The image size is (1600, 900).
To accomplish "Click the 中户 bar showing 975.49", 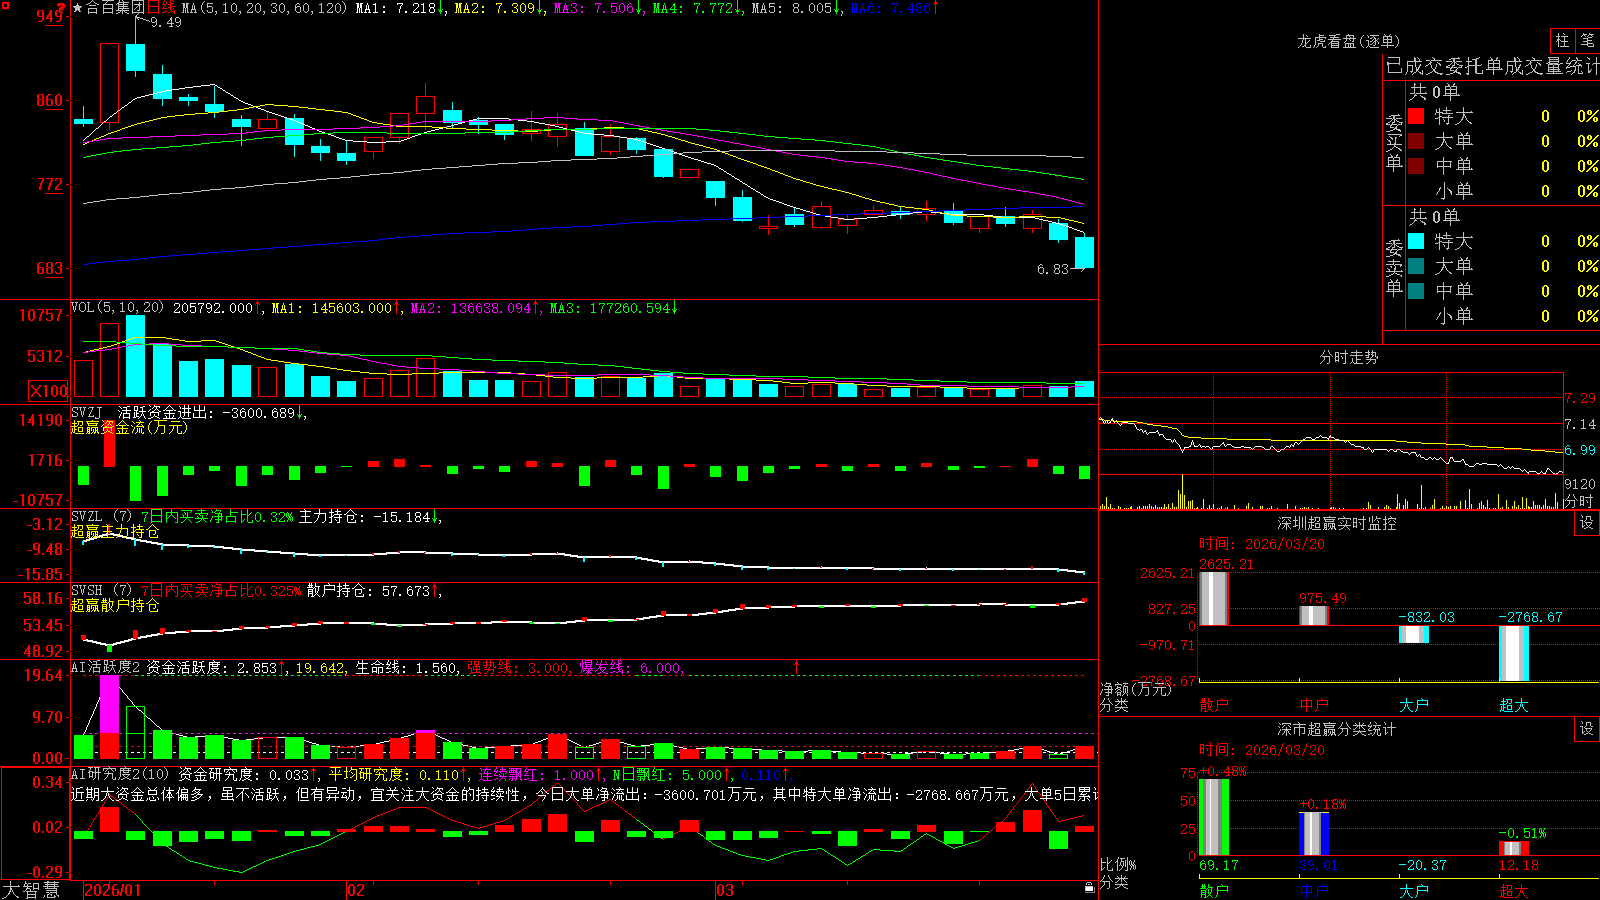I will [x=1314, y=616].
